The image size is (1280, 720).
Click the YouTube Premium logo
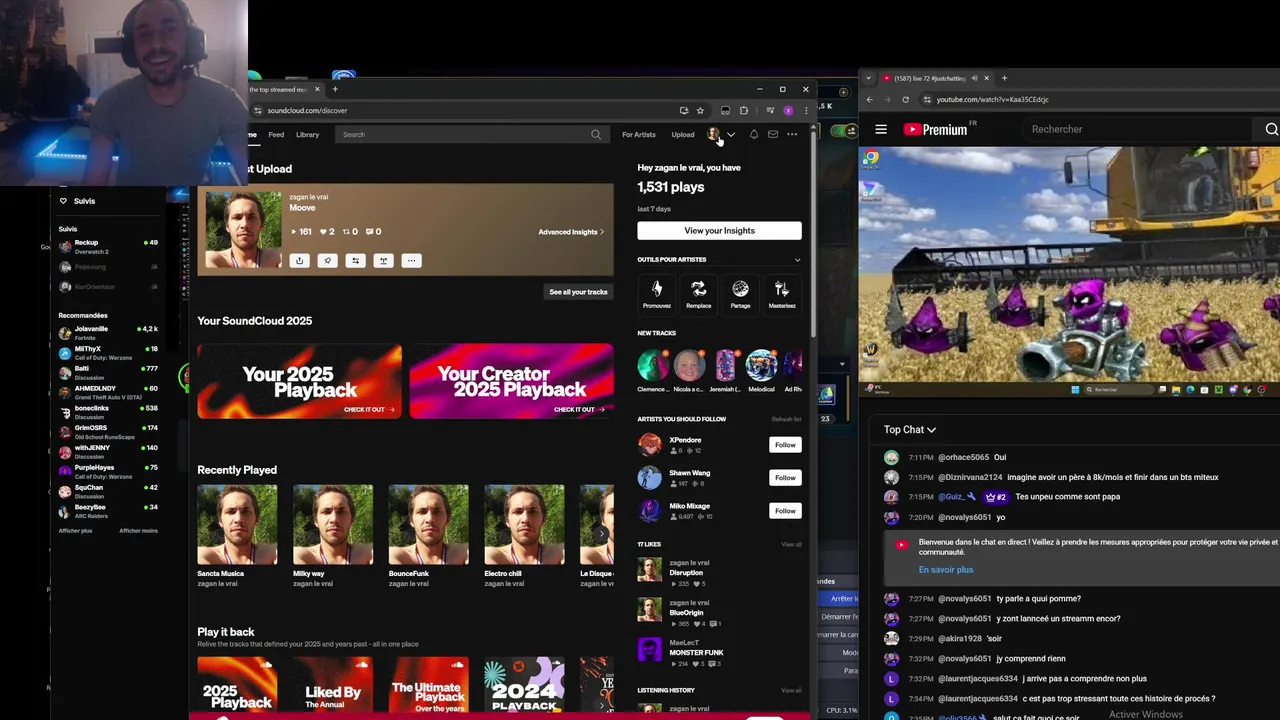tap(936, 129)
